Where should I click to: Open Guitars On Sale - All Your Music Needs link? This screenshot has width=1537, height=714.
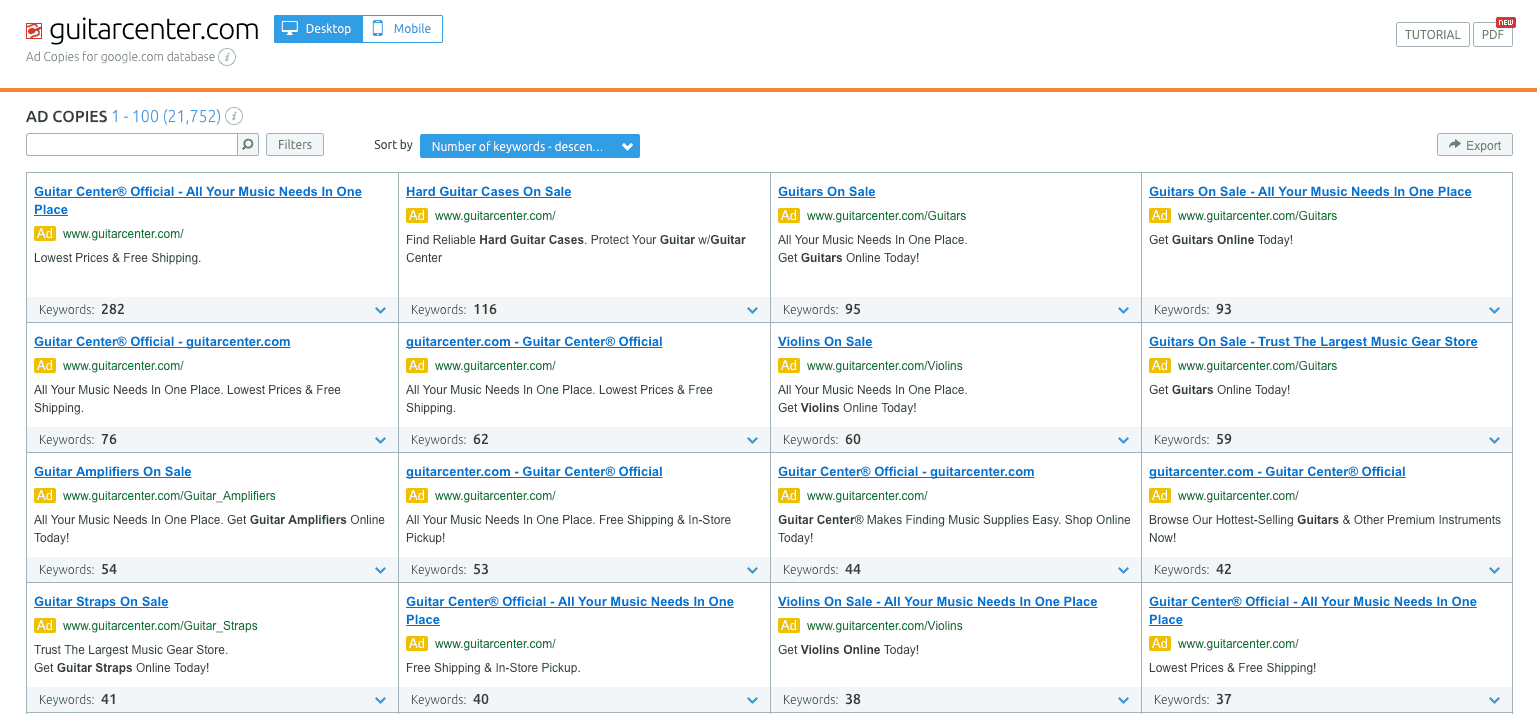pos(1310,192)
